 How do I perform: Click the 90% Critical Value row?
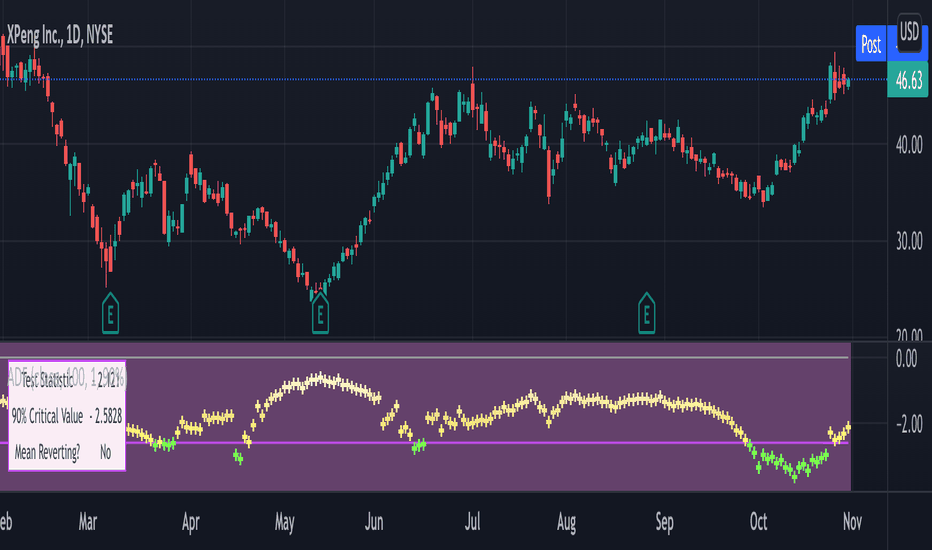click(67, 416)
